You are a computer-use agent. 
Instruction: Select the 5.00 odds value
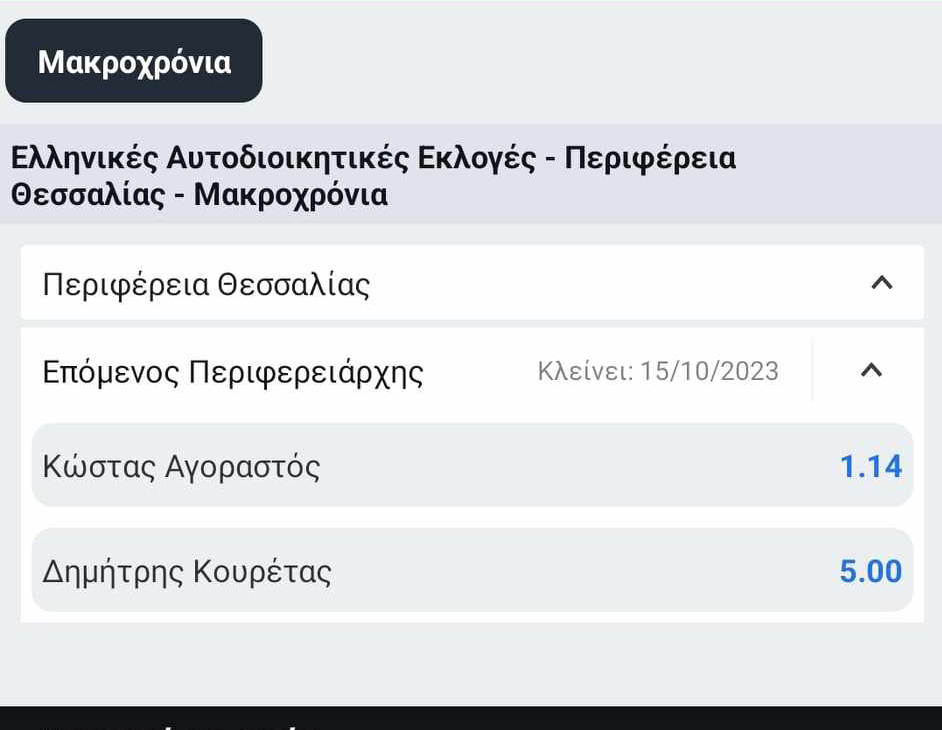tap(870, 571)
